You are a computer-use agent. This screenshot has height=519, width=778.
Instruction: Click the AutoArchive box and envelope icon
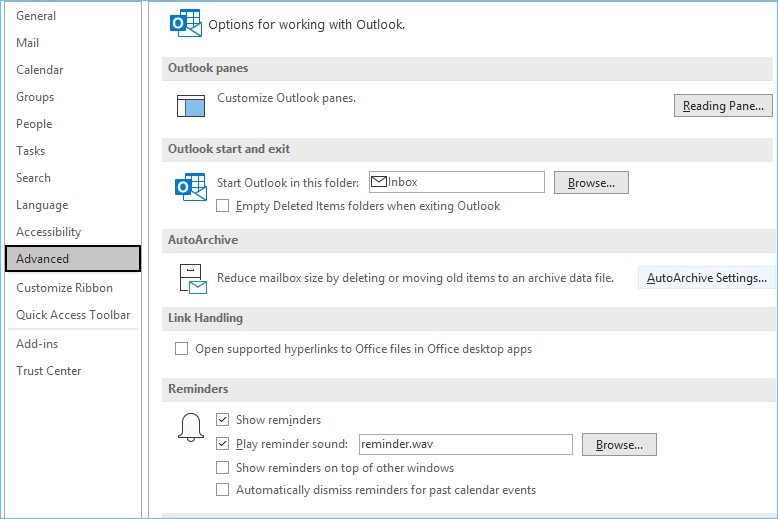[192, 279]
